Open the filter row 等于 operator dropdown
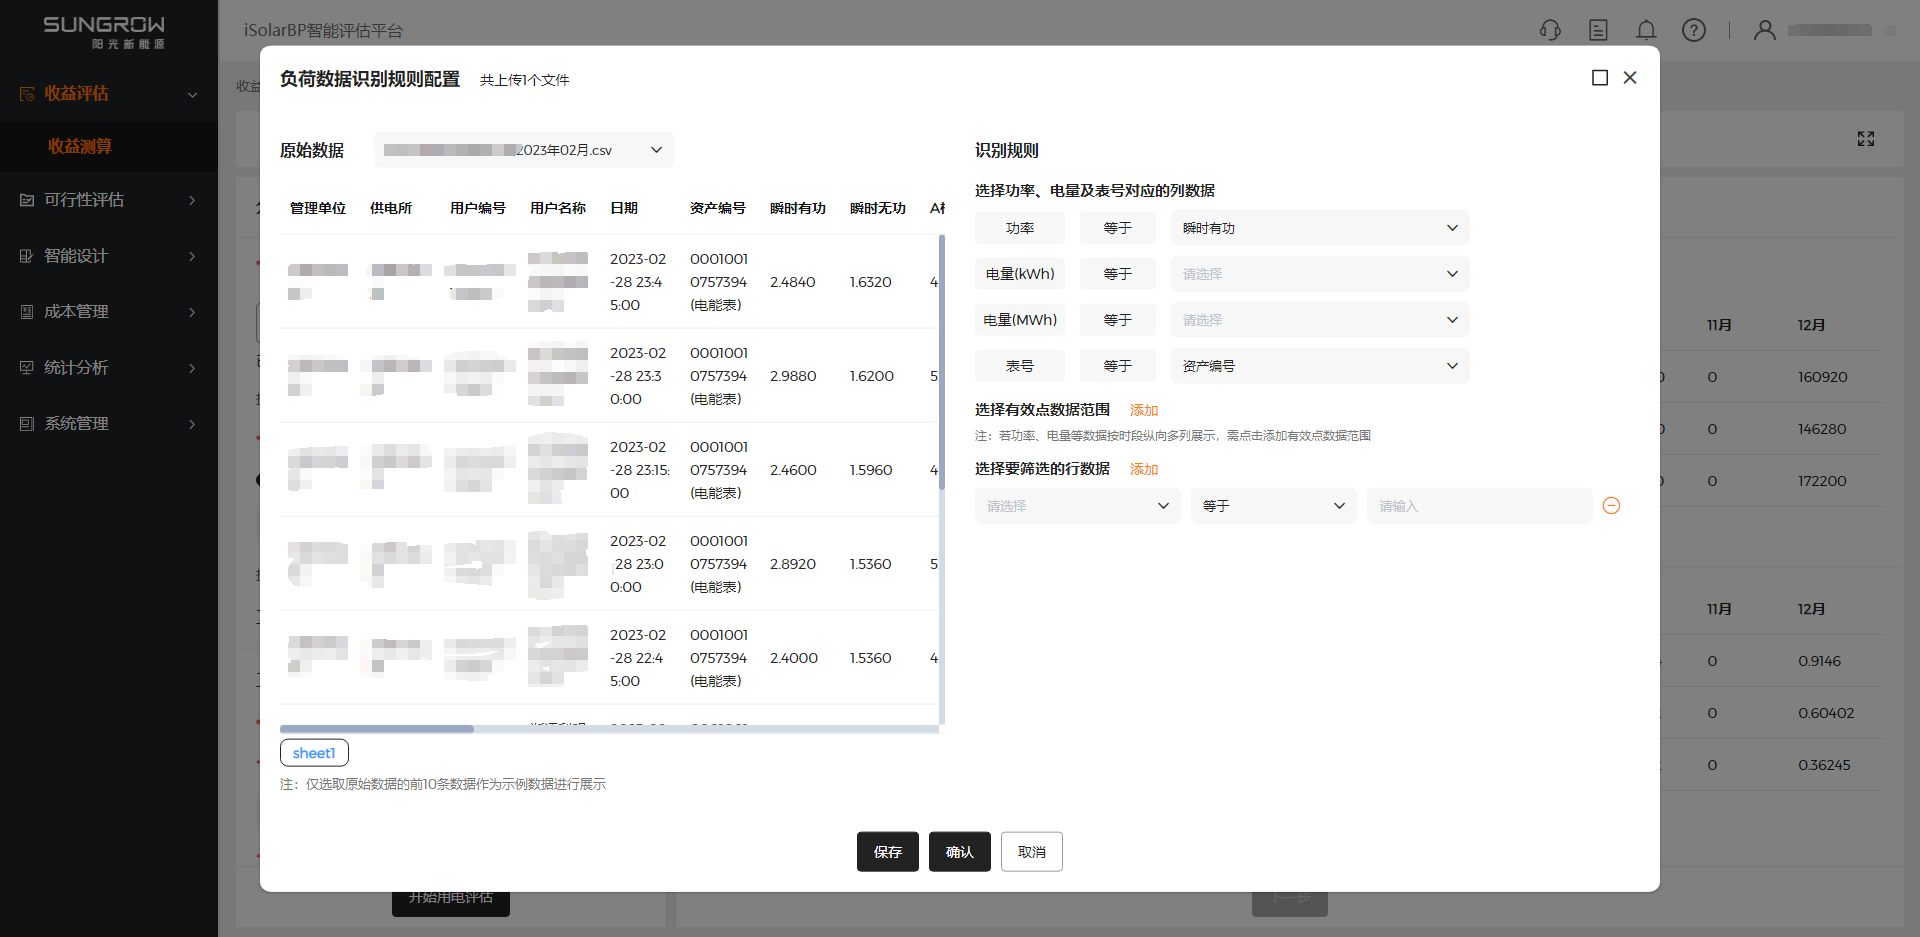The width and height of the screenshot is (1920, 937). coord(1273,506)
